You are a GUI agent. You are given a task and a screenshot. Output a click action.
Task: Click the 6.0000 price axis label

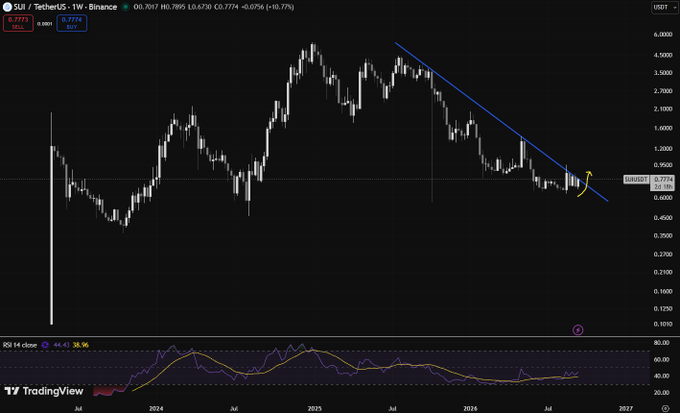(663, 35)
